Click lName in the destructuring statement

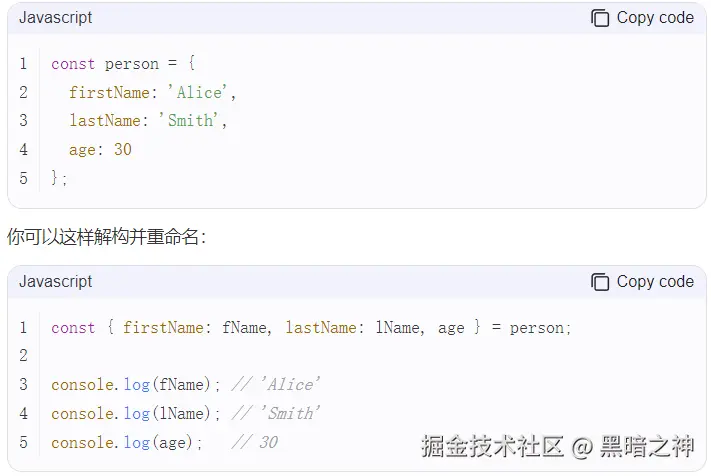tap(397, 327)
